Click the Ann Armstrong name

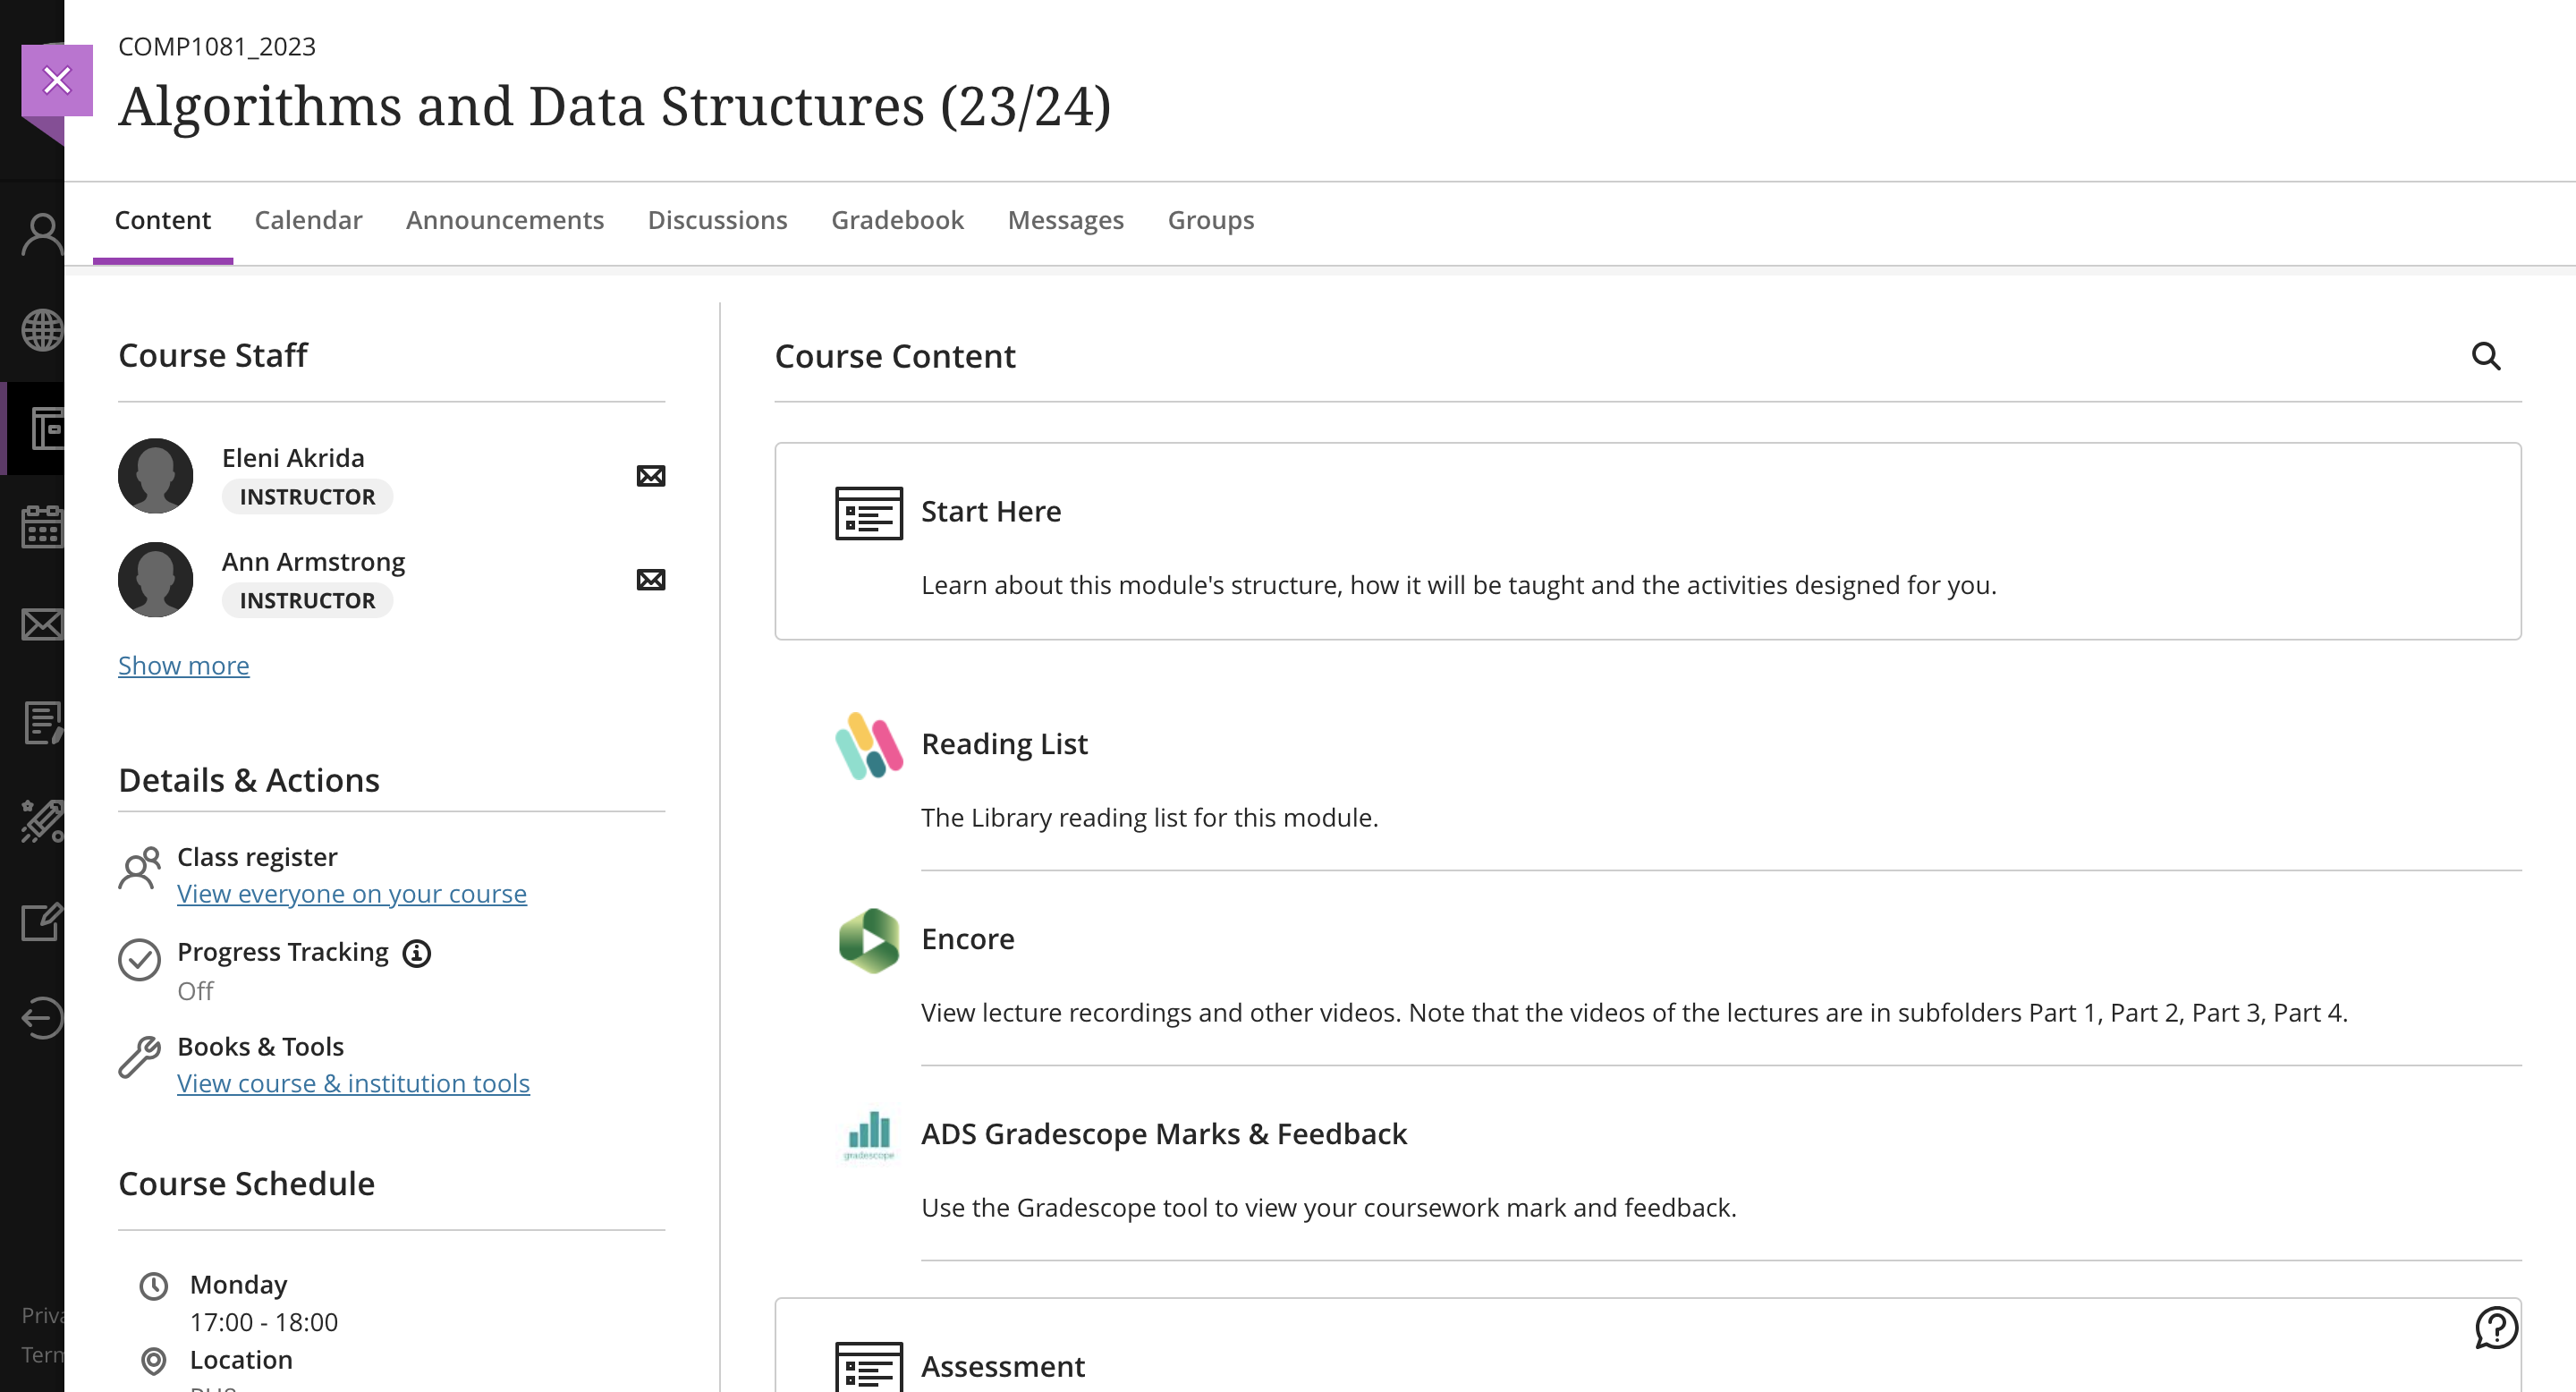[313, 562]
